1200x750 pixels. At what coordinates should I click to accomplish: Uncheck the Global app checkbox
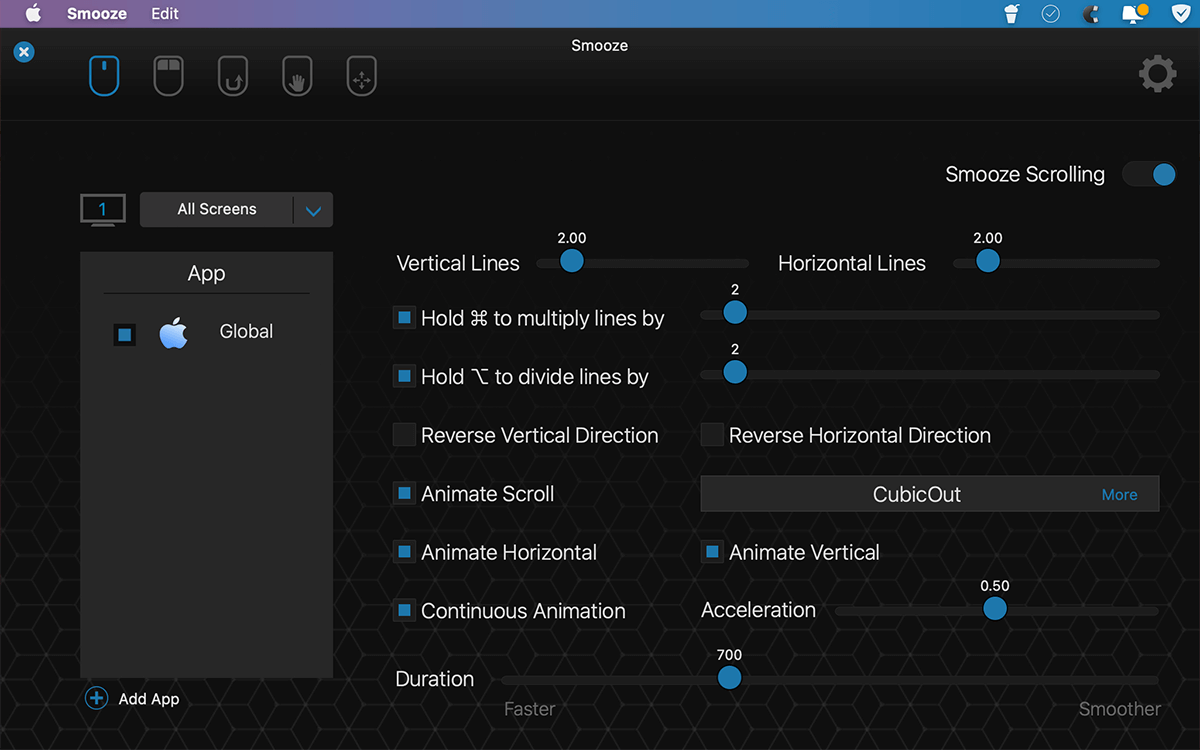pyautogui.click(x=125, y=334)
